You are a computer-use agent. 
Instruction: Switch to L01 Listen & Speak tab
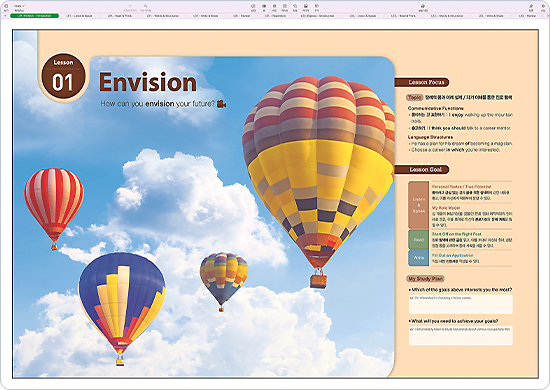79,16
